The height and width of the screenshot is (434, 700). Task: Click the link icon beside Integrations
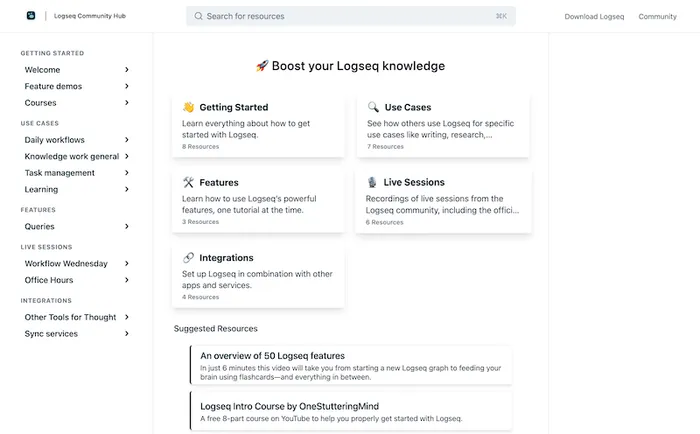click(x=188, y=258)
